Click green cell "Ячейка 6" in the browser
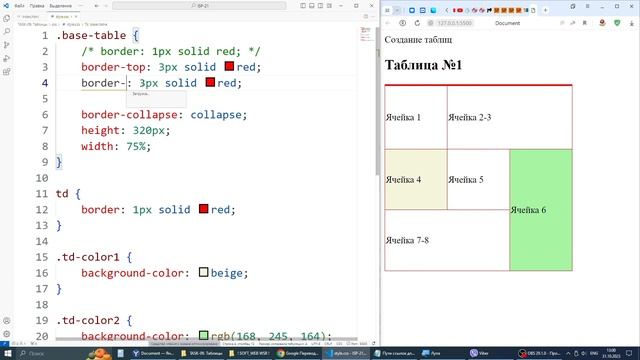Screen dimensions: 640x360 tap(541, 210)
